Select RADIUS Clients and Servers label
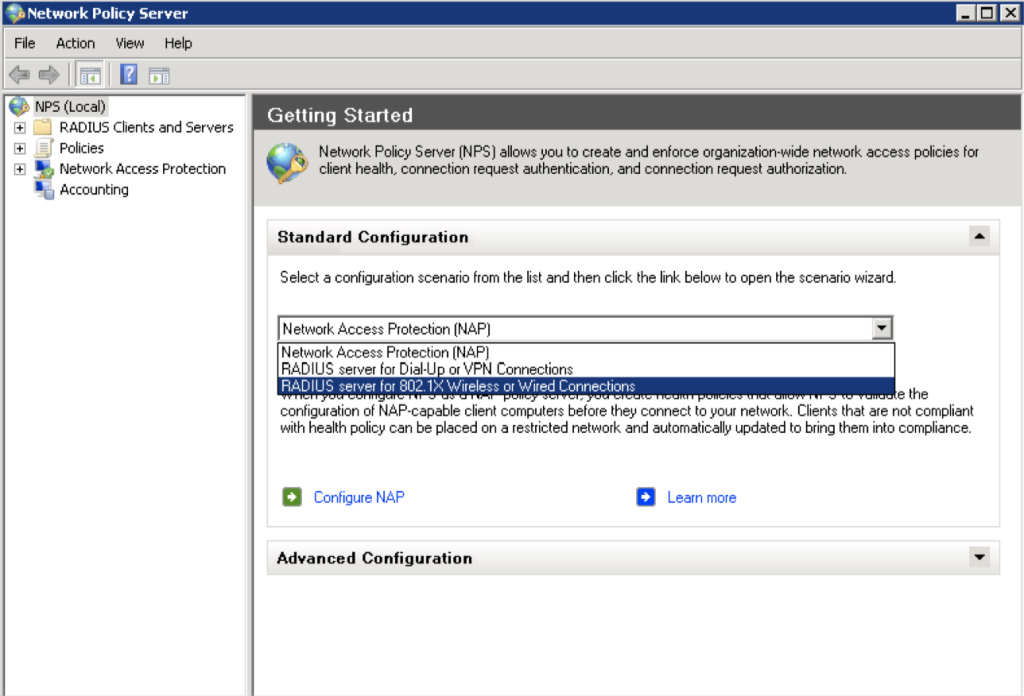 coord(146,127)
